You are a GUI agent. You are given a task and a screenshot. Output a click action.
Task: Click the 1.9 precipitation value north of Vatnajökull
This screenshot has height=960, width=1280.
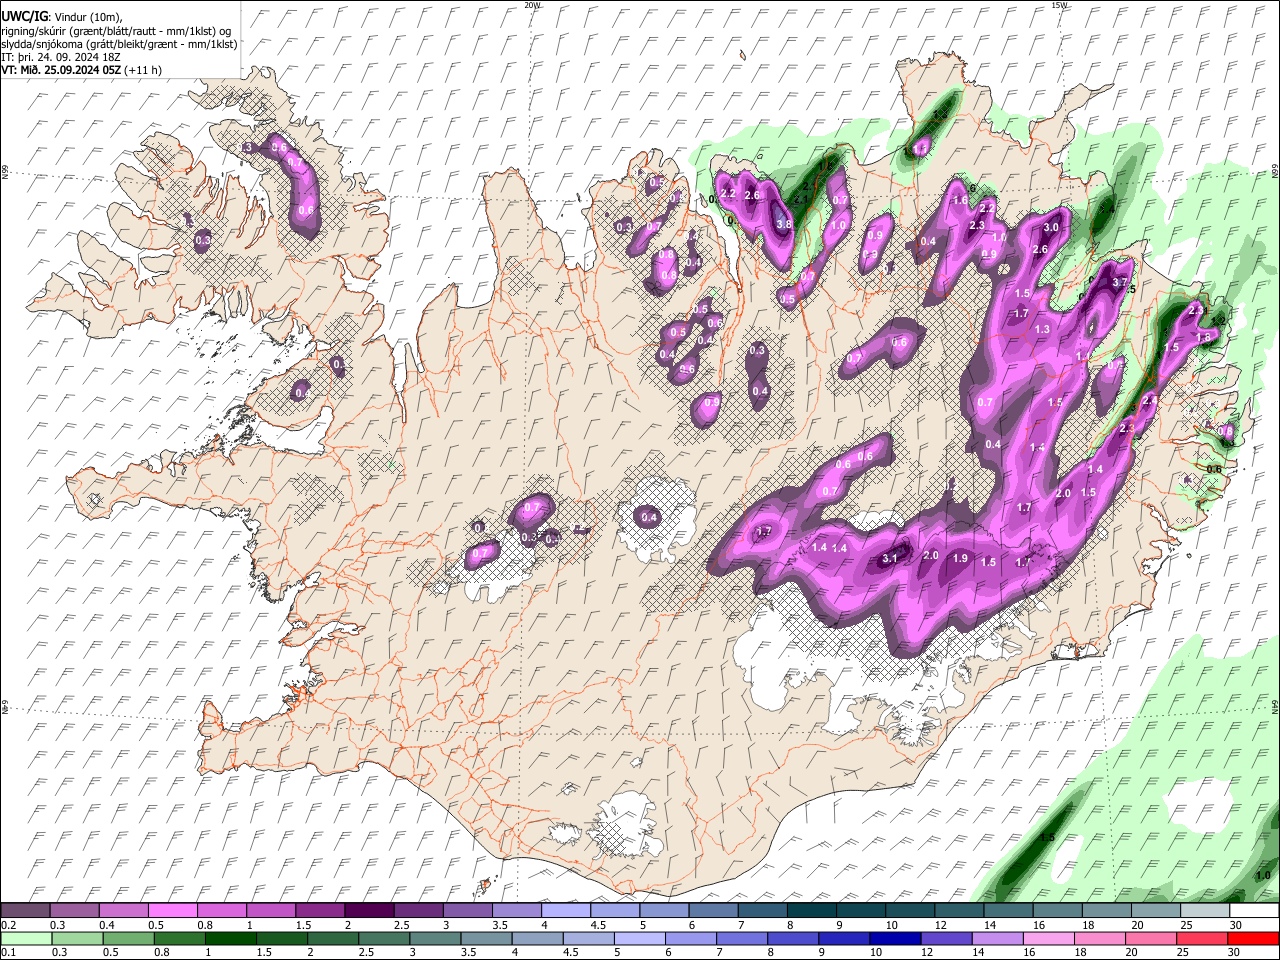pyautogui.click(x=960, y=558)
